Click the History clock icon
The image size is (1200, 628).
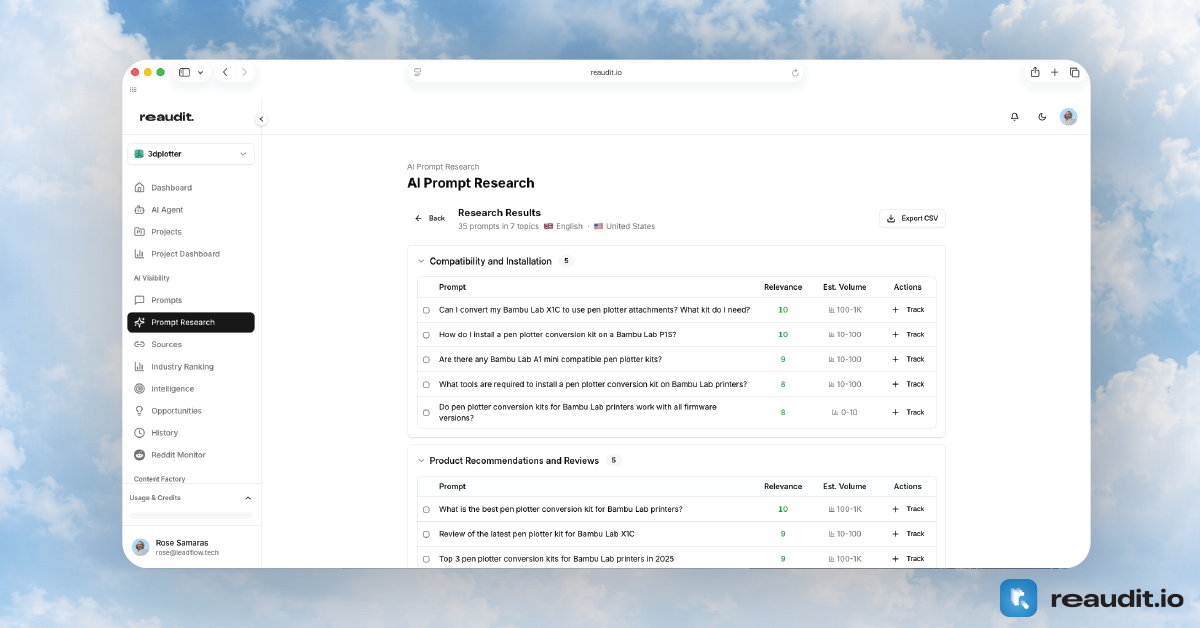click(140, 432)
